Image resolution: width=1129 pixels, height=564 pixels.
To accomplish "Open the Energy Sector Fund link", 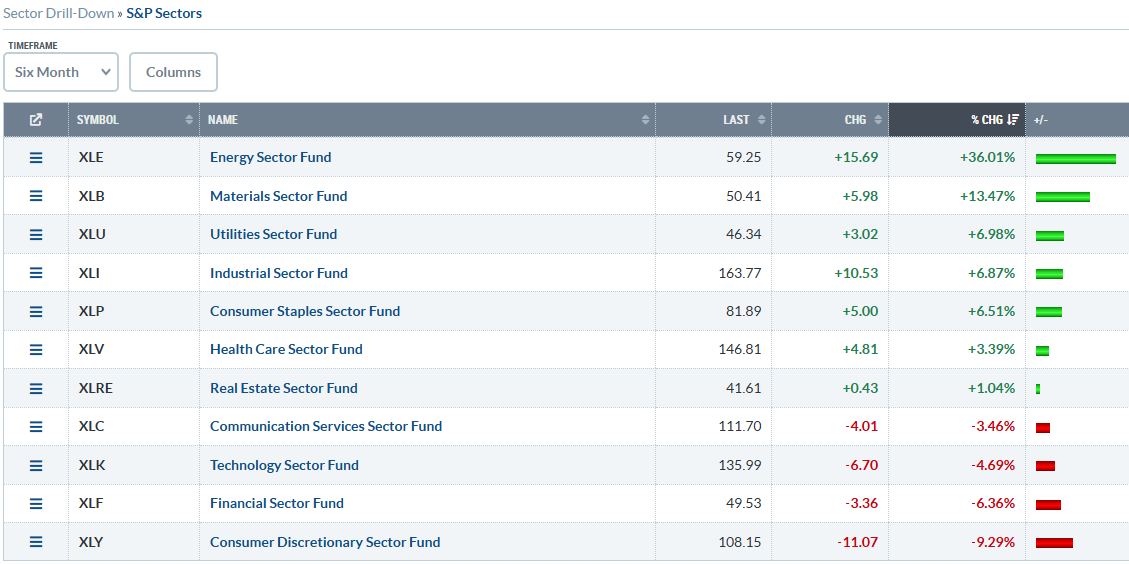I will pos(270,157).
